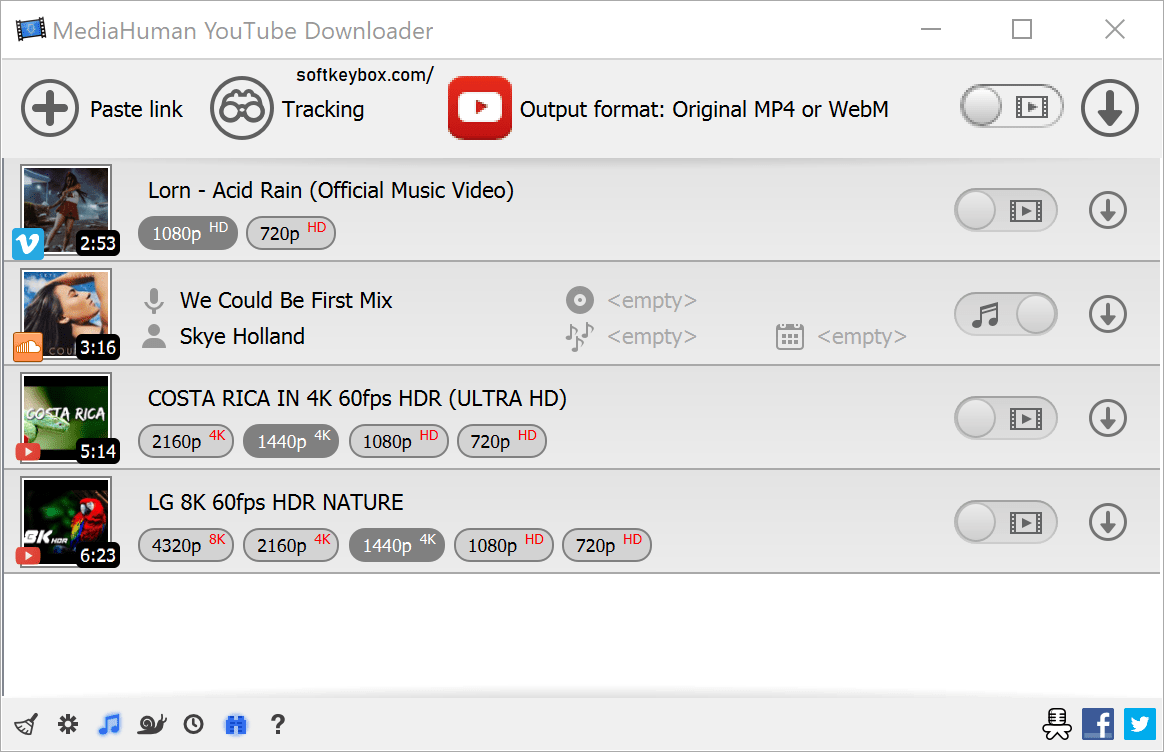Clear the download list with broom icon
The width and height of the screenshot is (1164, 752).
(25, 723)
